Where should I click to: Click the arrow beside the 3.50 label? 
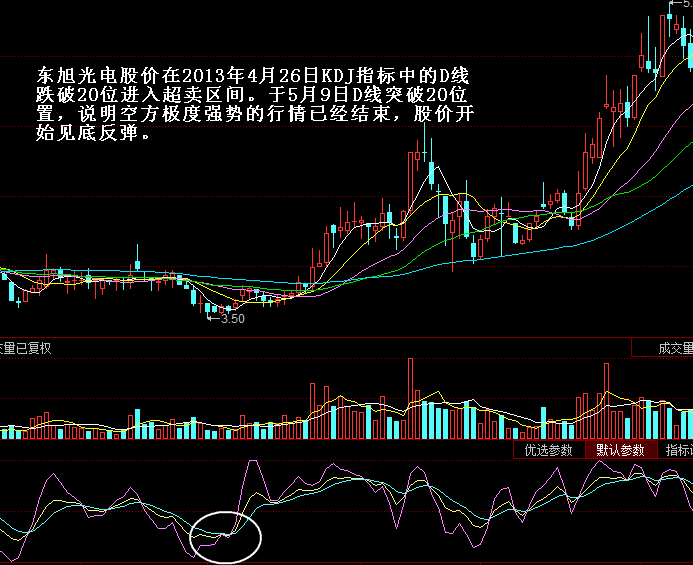point(212,318)
